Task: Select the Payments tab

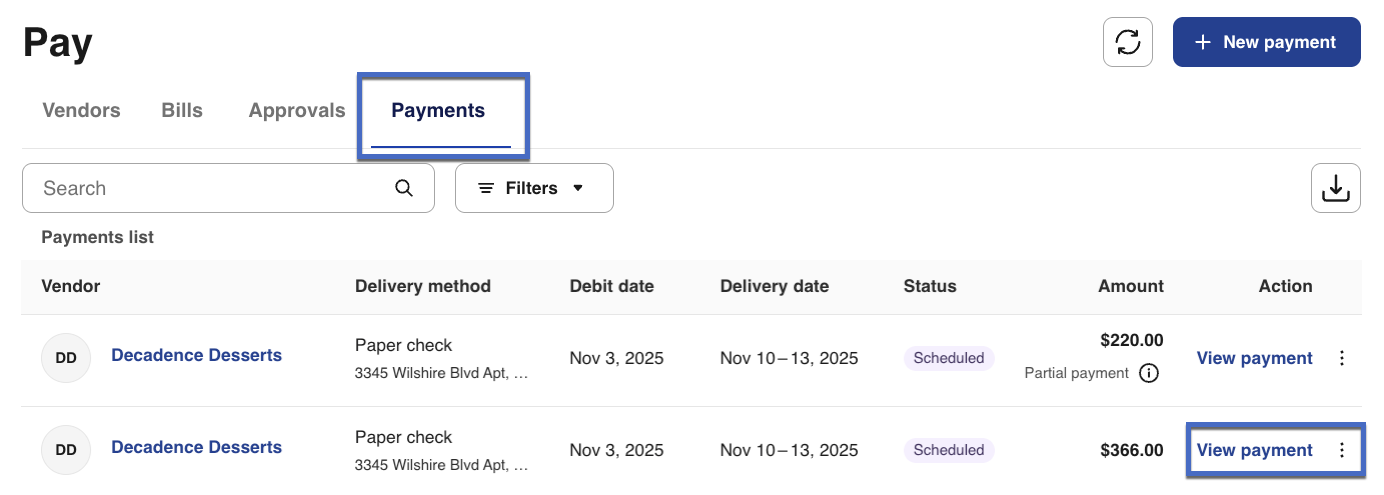Action: click(x=438, y=111)
